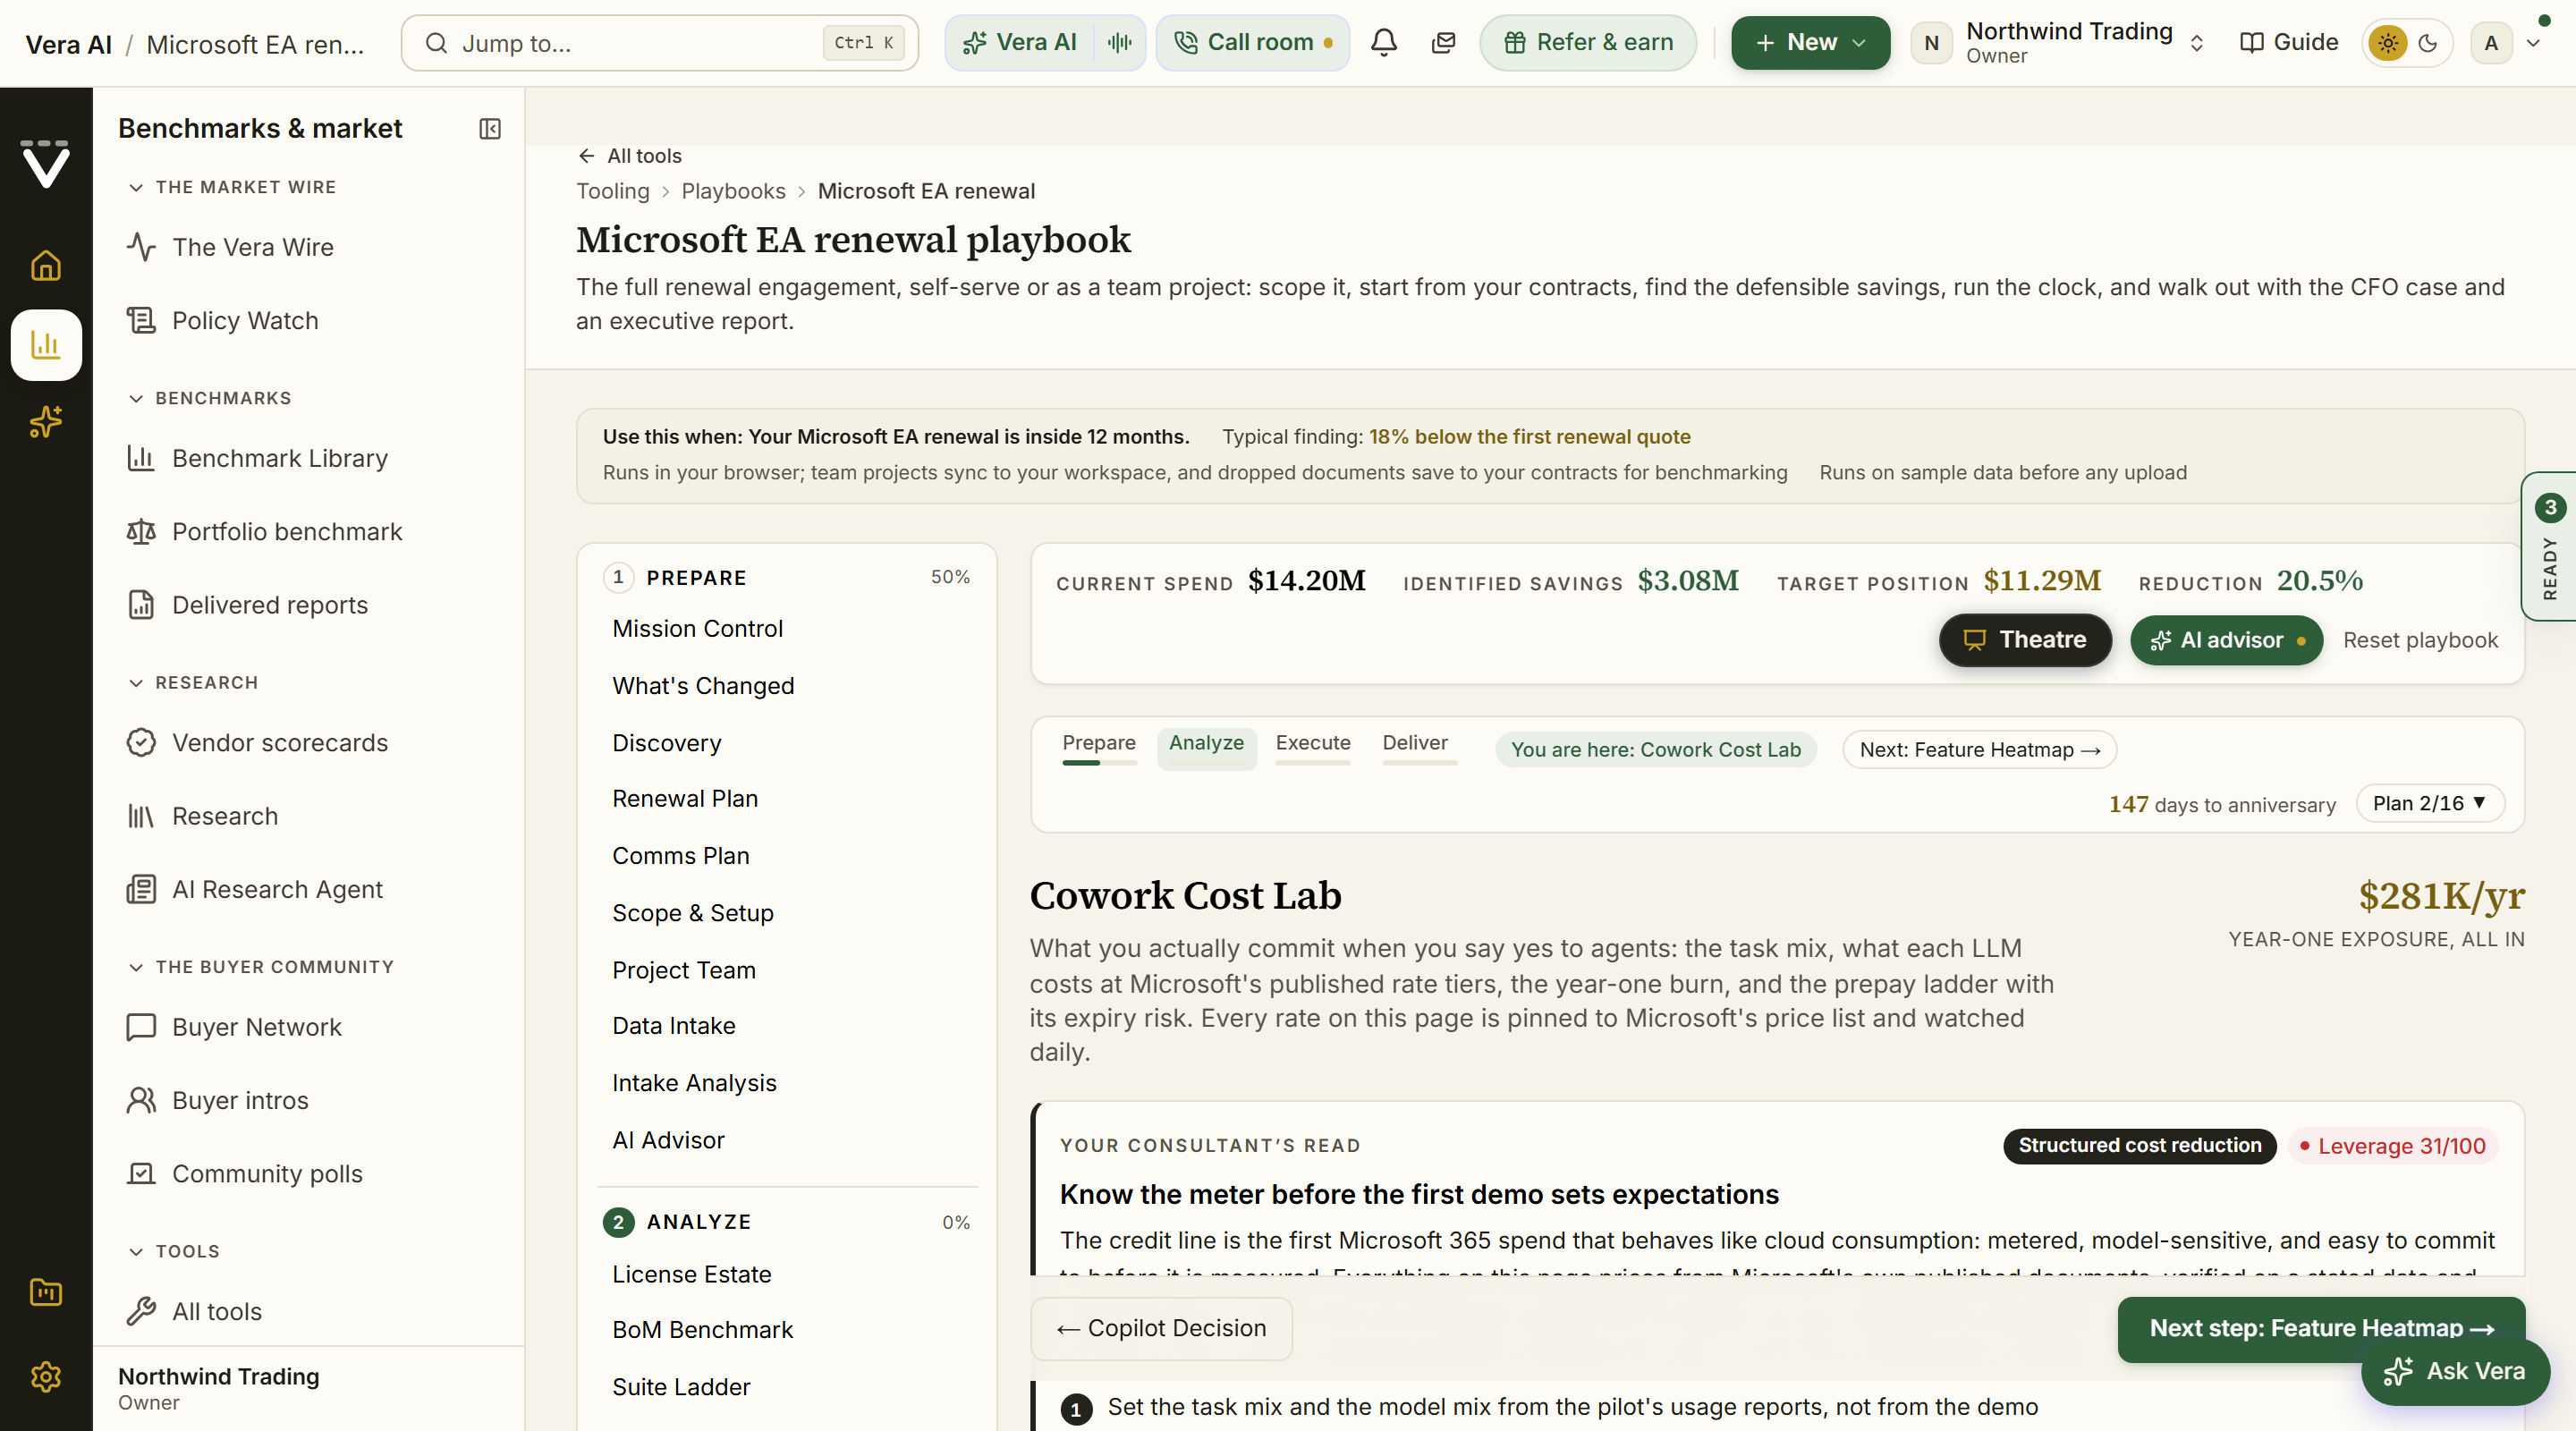Open the AI advisor button

pos(2226,640)
